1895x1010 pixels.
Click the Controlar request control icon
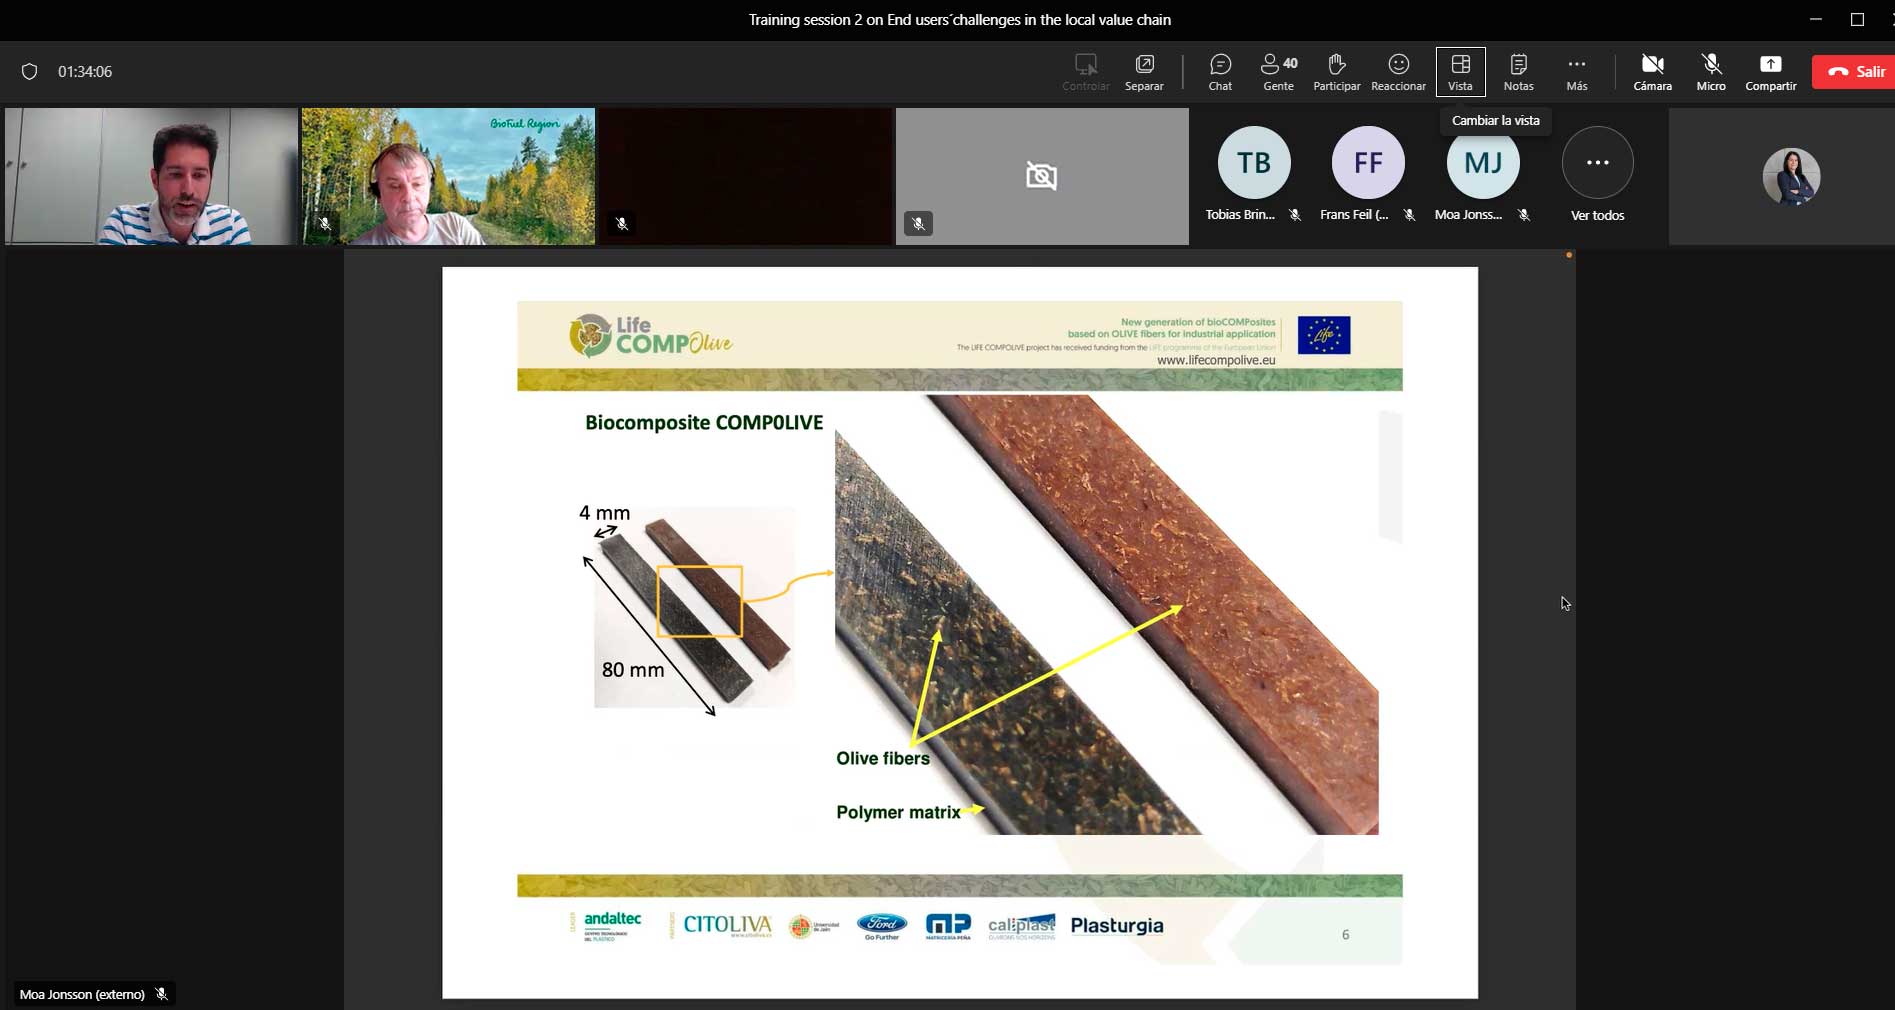(x=1085, y=72)
